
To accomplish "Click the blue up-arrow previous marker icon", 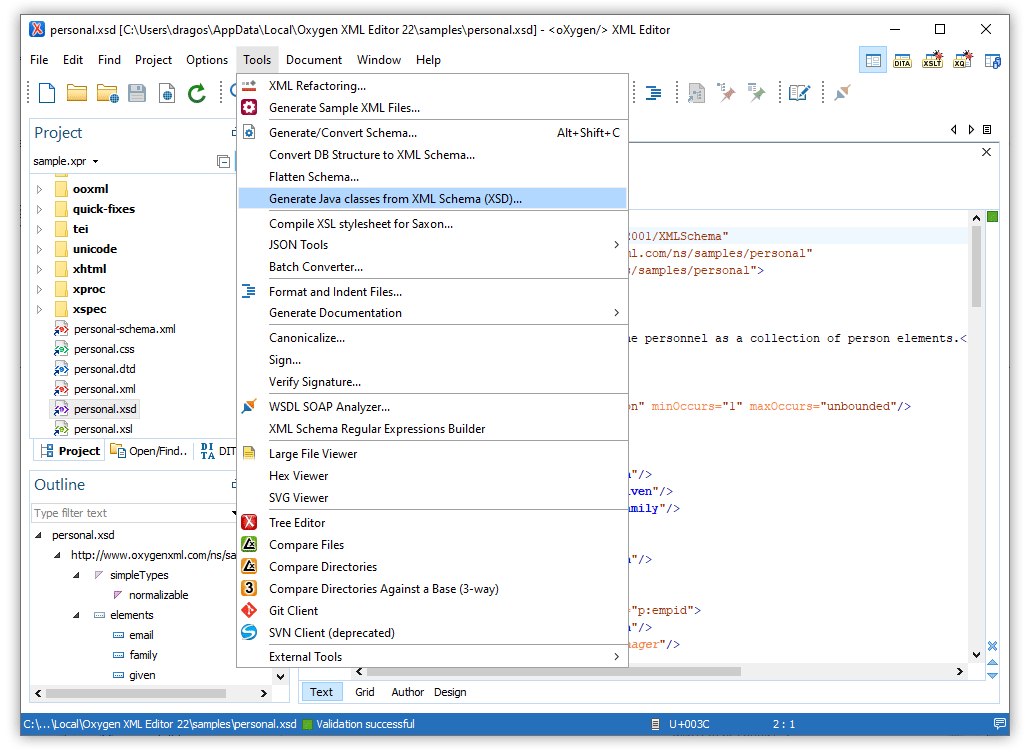I will coord(993,662).
